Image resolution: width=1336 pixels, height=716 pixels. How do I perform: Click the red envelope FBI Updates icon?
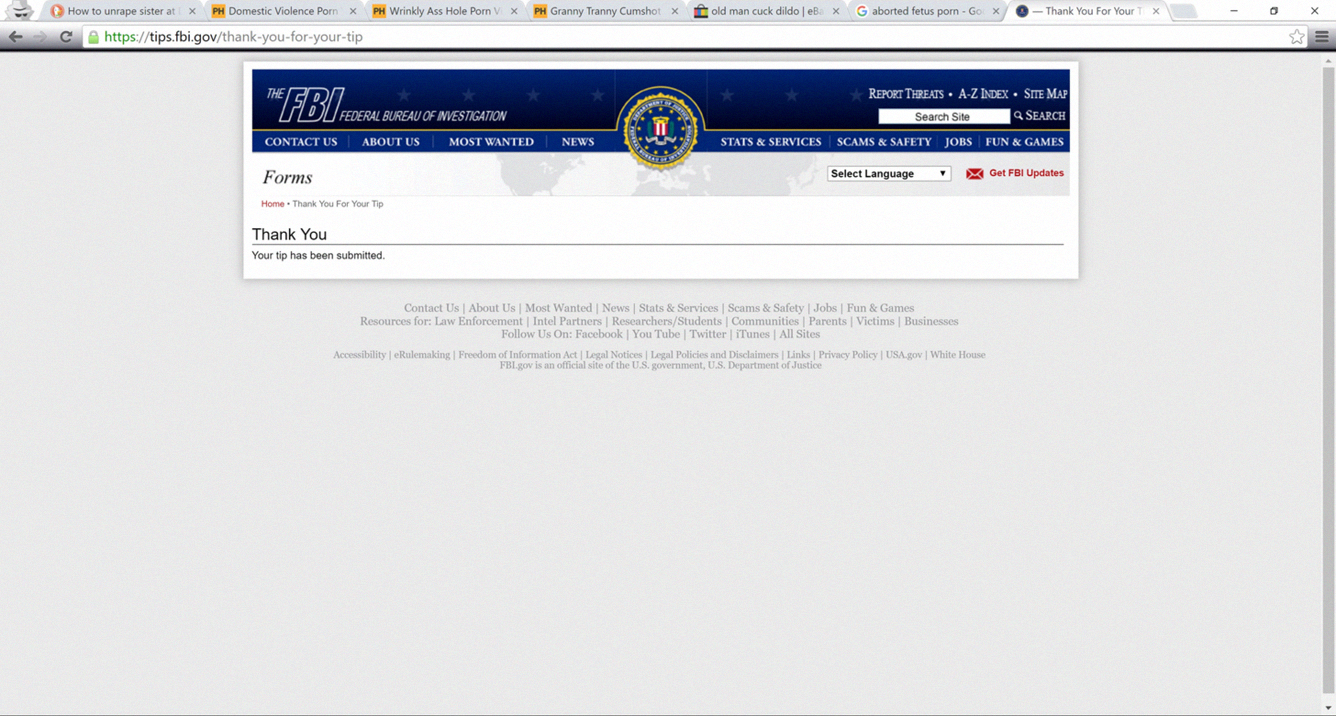tap(974, 174)
